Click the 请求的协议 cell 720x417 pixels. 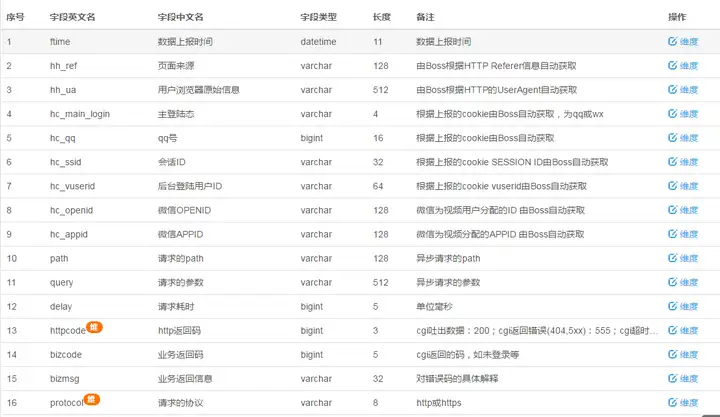(x=180, y=403)
